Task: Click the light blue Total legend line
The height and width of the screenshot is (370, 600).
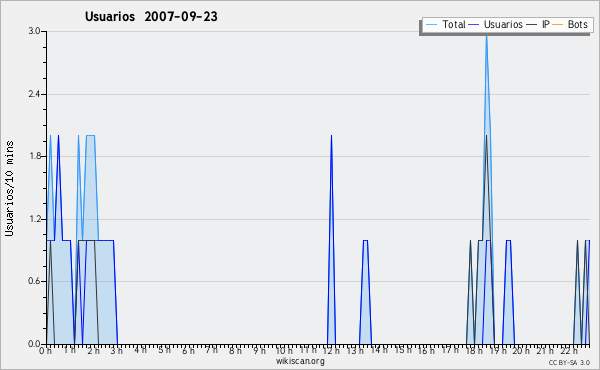Action: coord(431,25)
